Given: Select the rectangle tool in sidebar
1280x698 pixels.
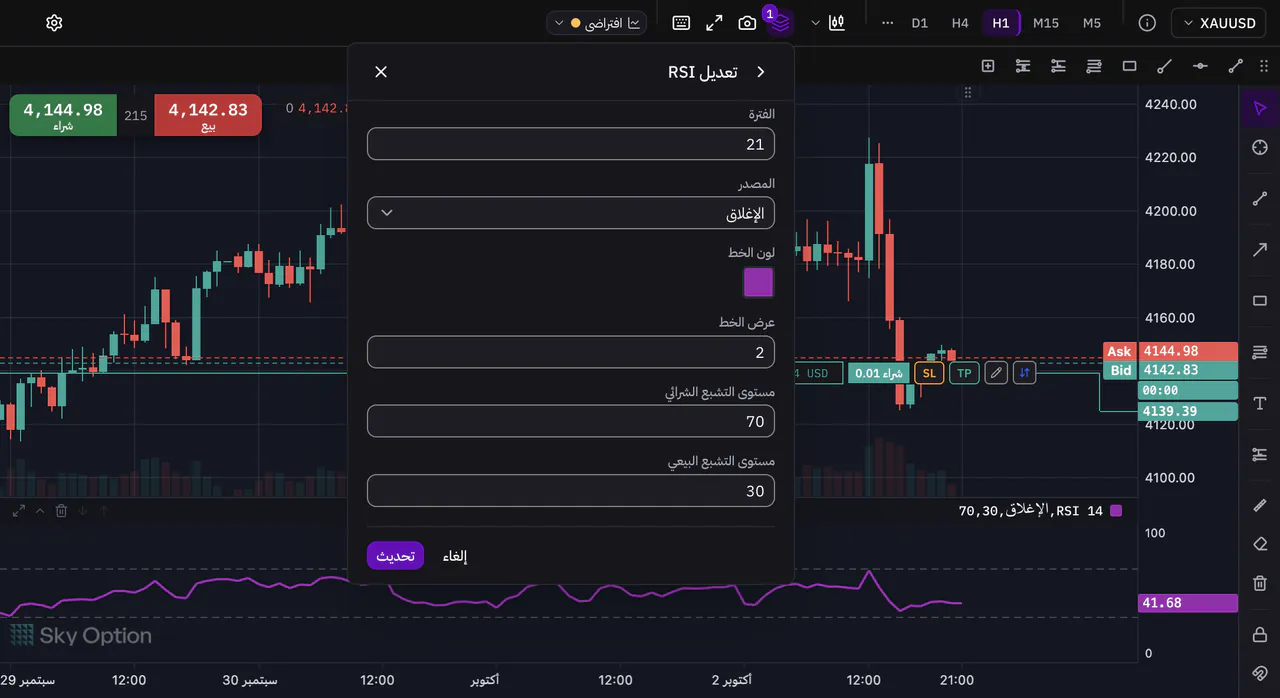Looking at the screenshot, I should [1260, 301].
